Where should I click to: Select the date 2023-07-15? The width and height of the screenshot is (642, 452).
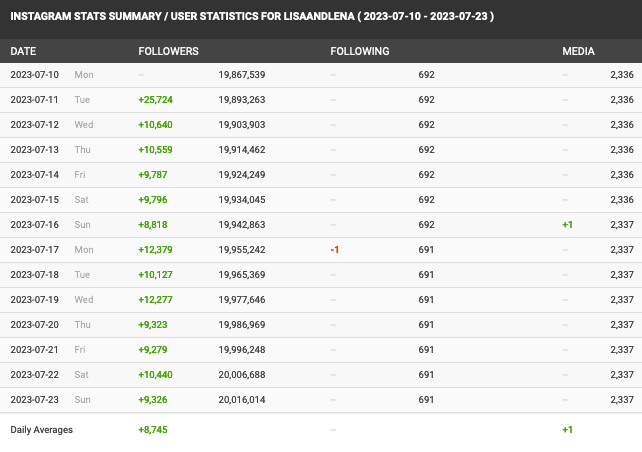pyautogui.click(x=35, y=200)
